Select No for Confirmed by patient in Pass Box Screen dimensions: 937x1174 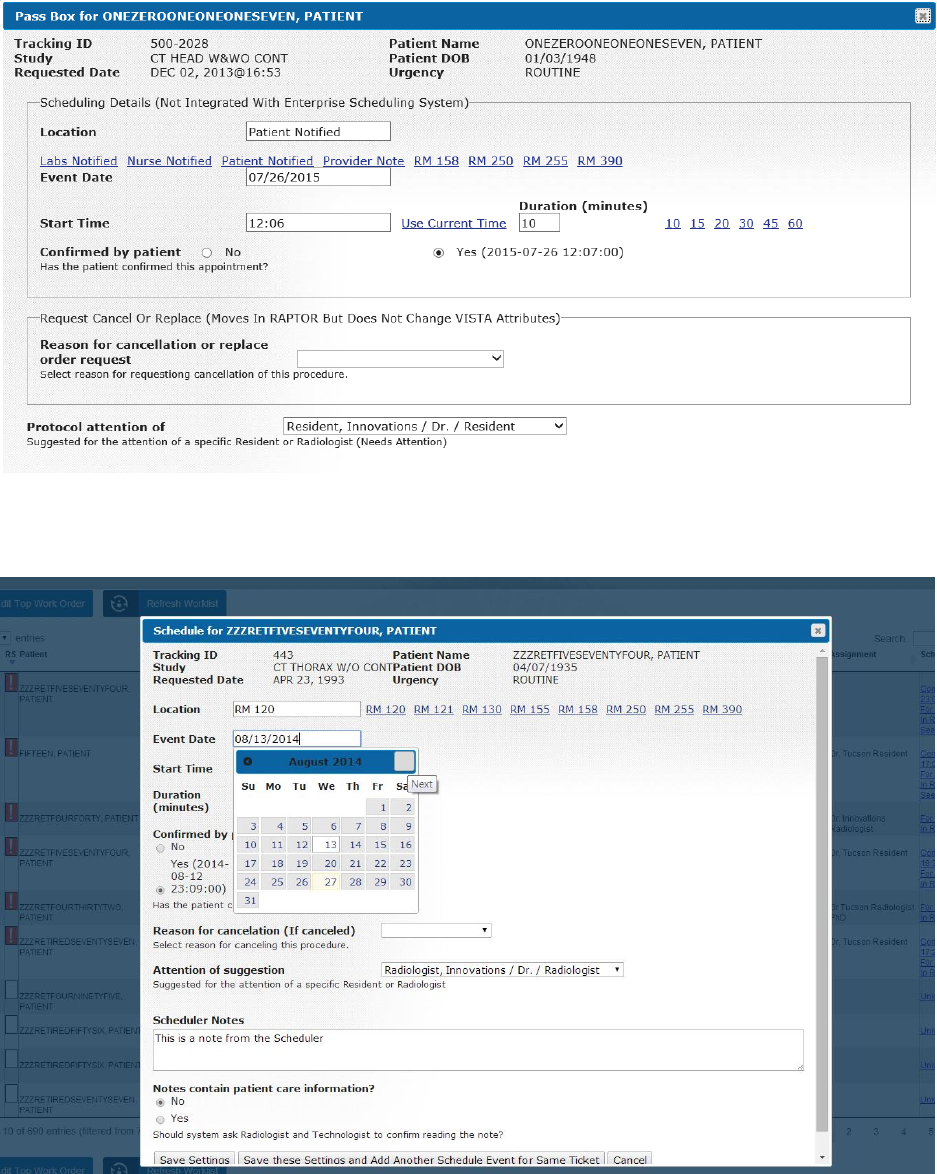207,253
